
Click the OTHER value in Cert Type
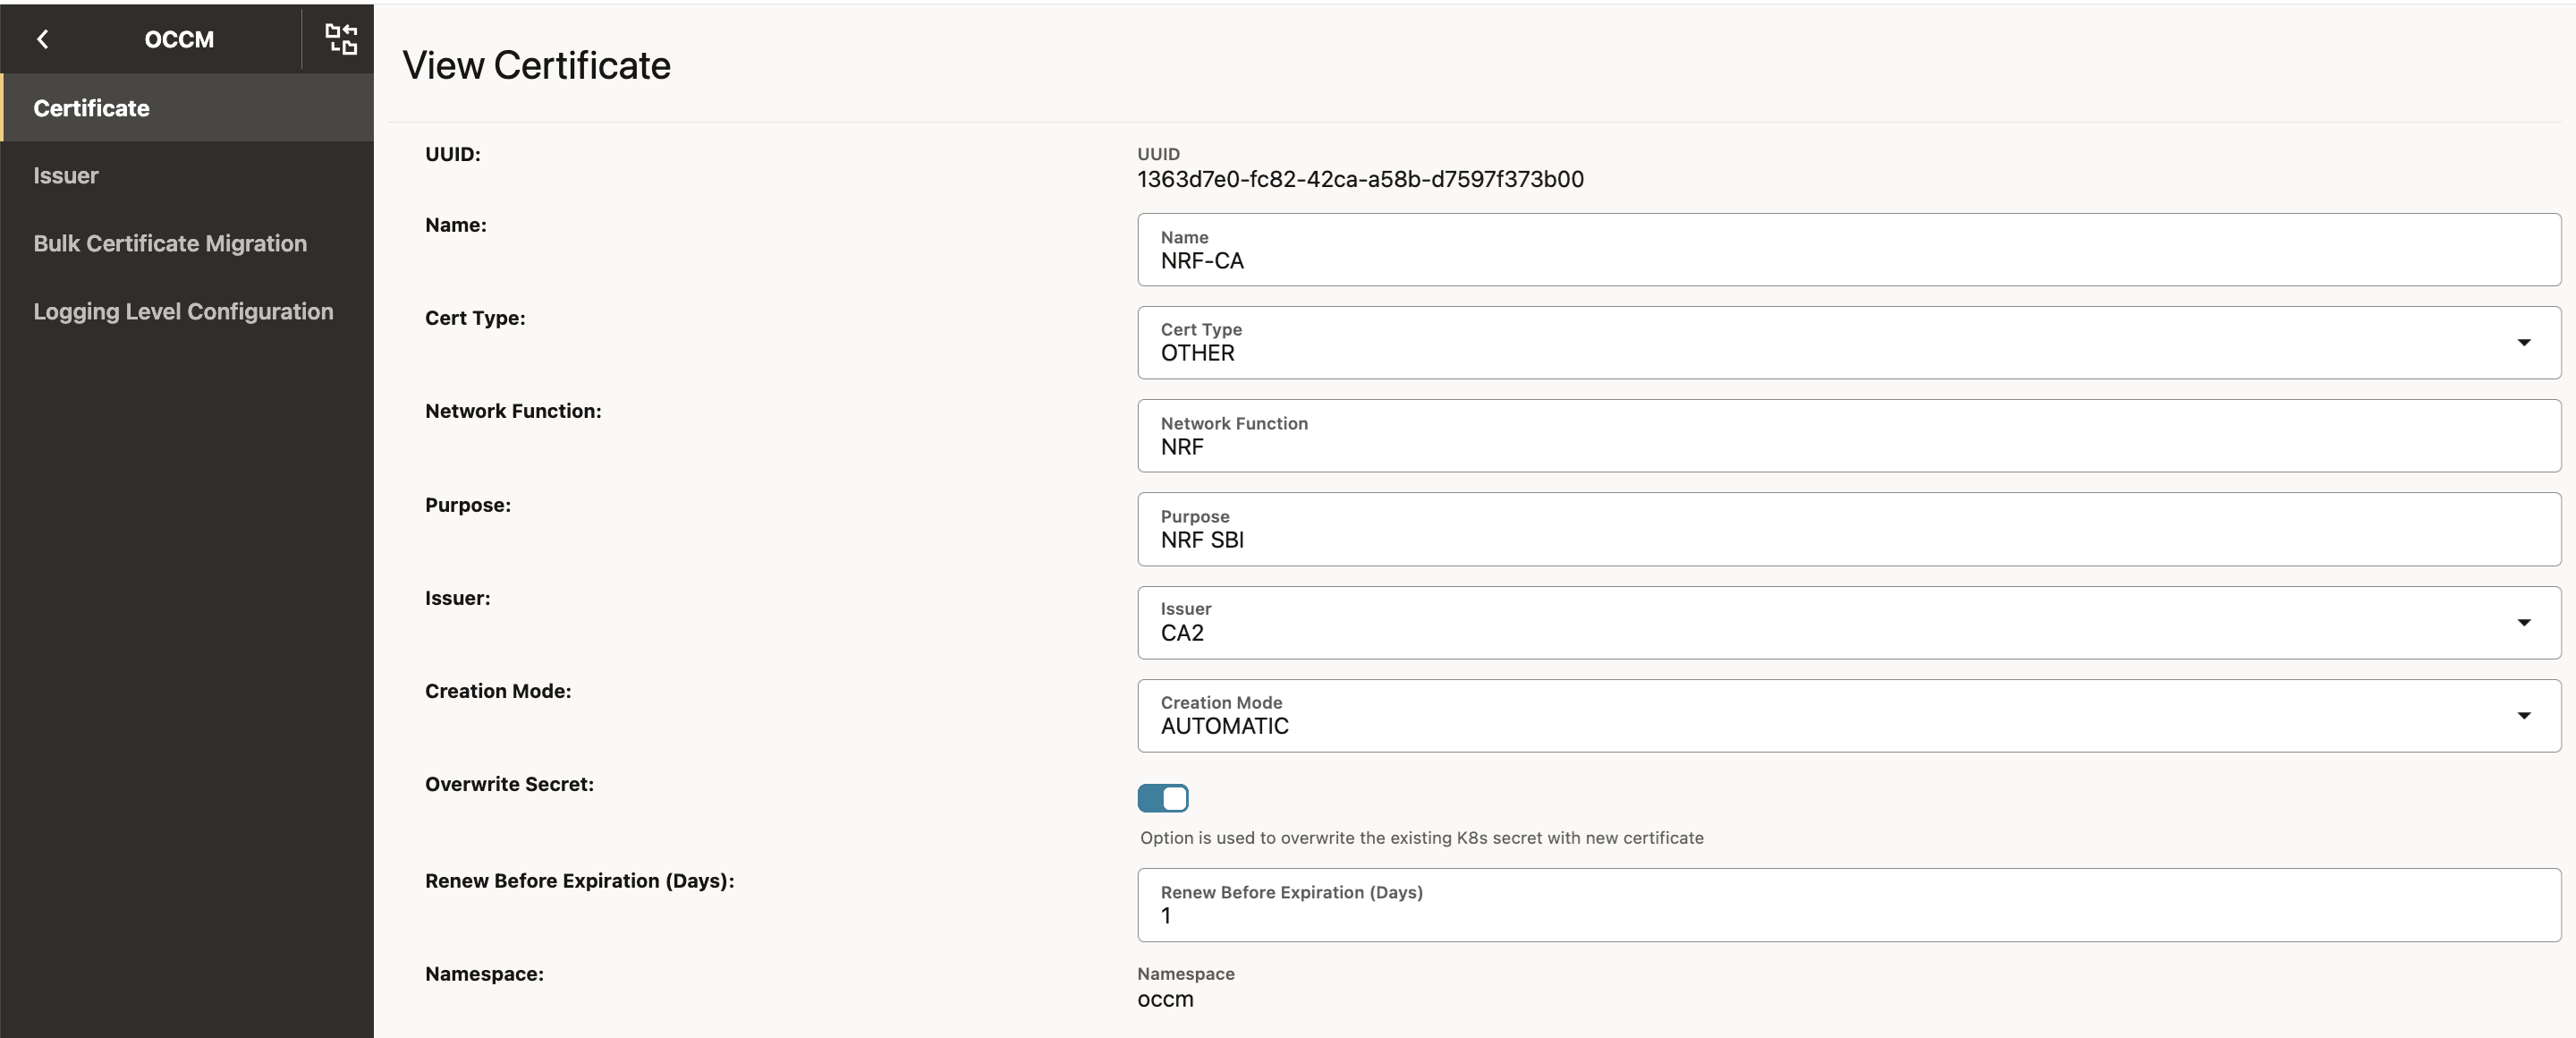1197,354
